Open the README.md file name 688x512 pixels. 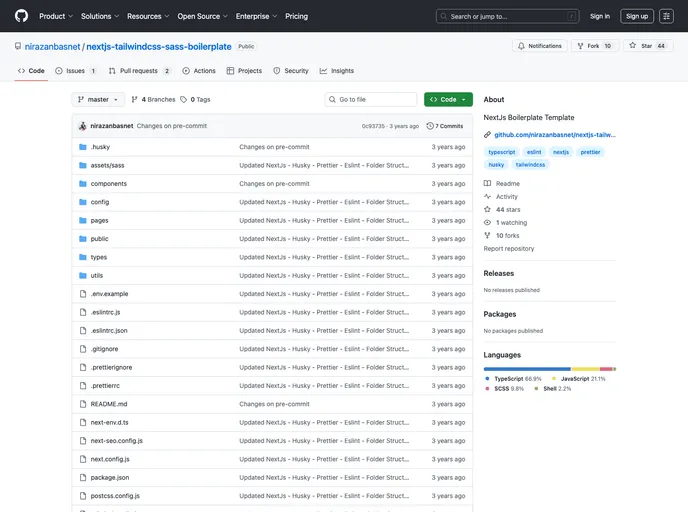(109, 404)
